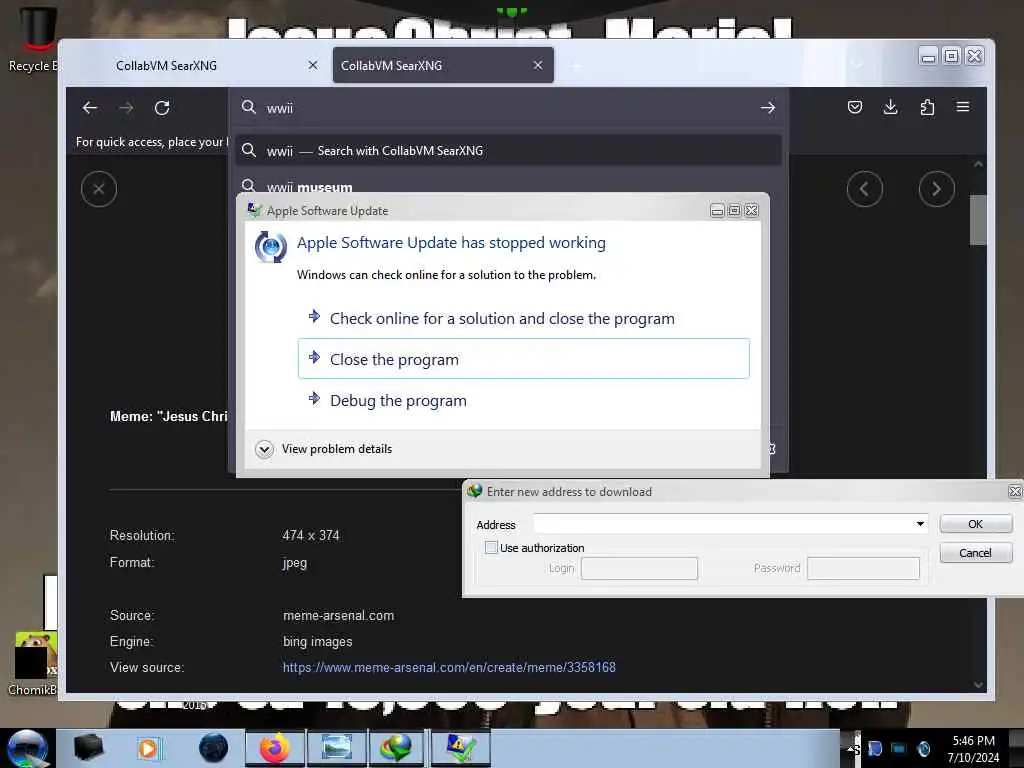Select the second CollabVM SearXNG tab

443,65
